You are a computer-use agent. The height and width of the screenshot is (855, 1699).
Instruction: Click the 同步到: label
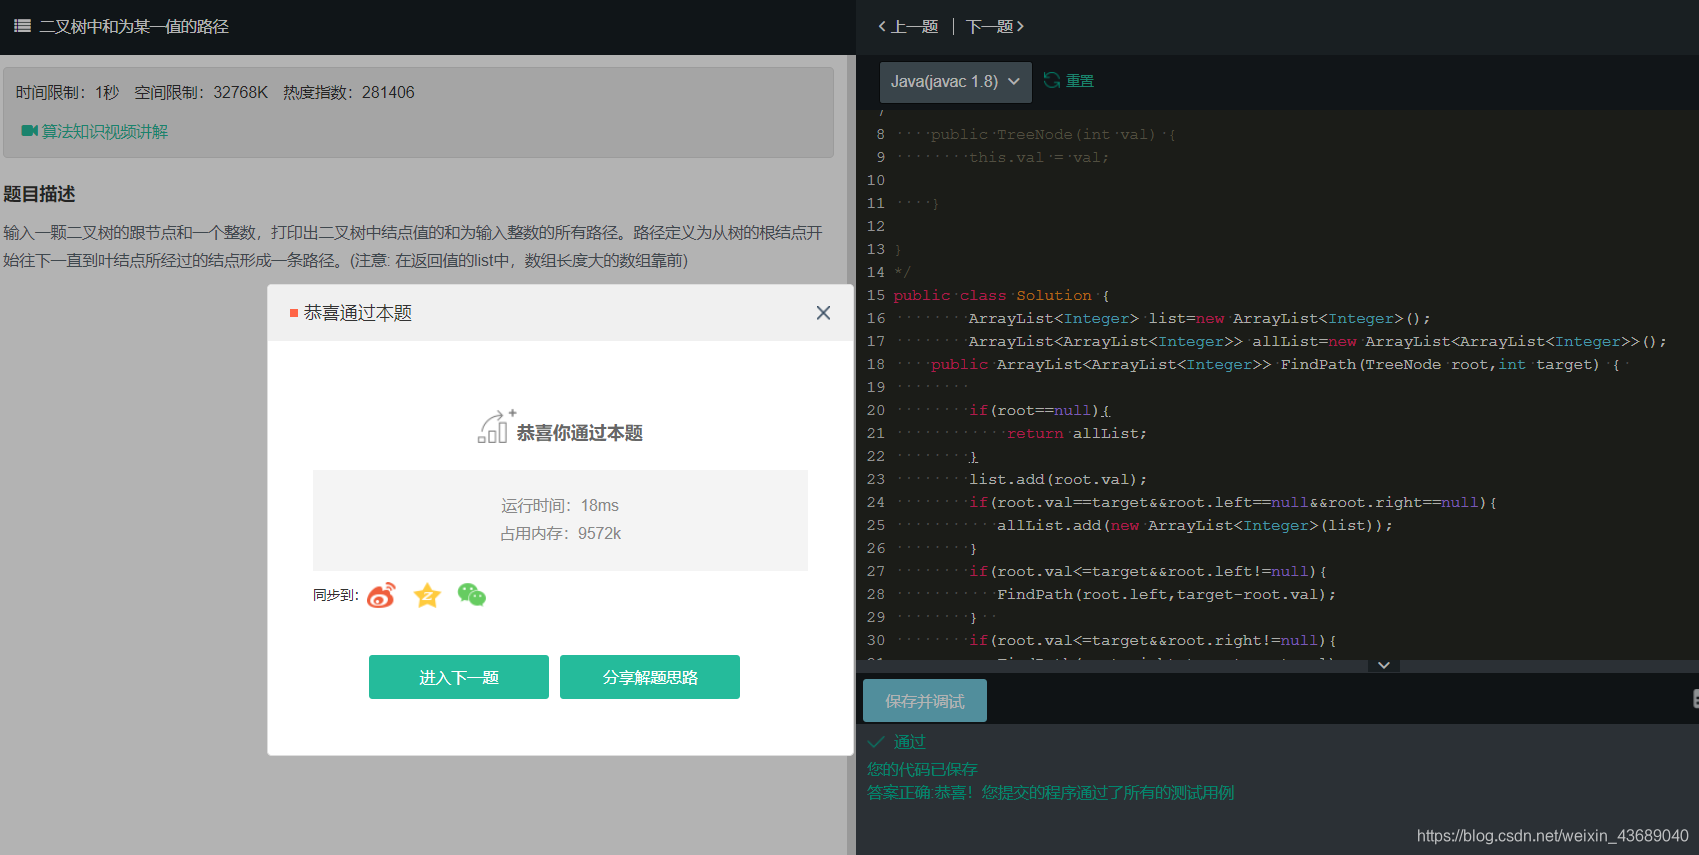tap(336, 595)
